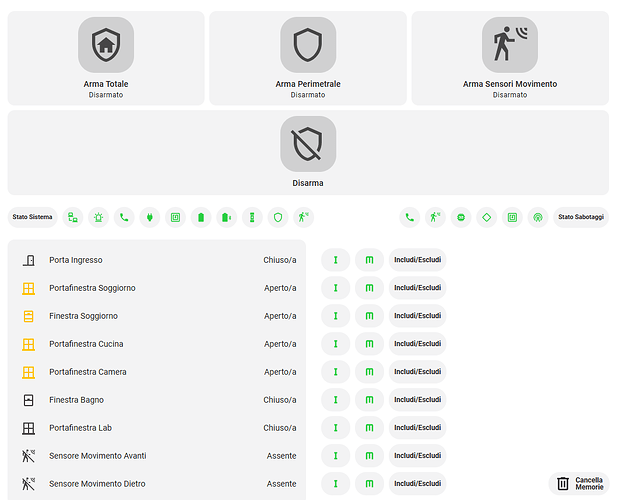
Task: Click the motion walker icon in Stato Sistema row
Action: (303, 217)
